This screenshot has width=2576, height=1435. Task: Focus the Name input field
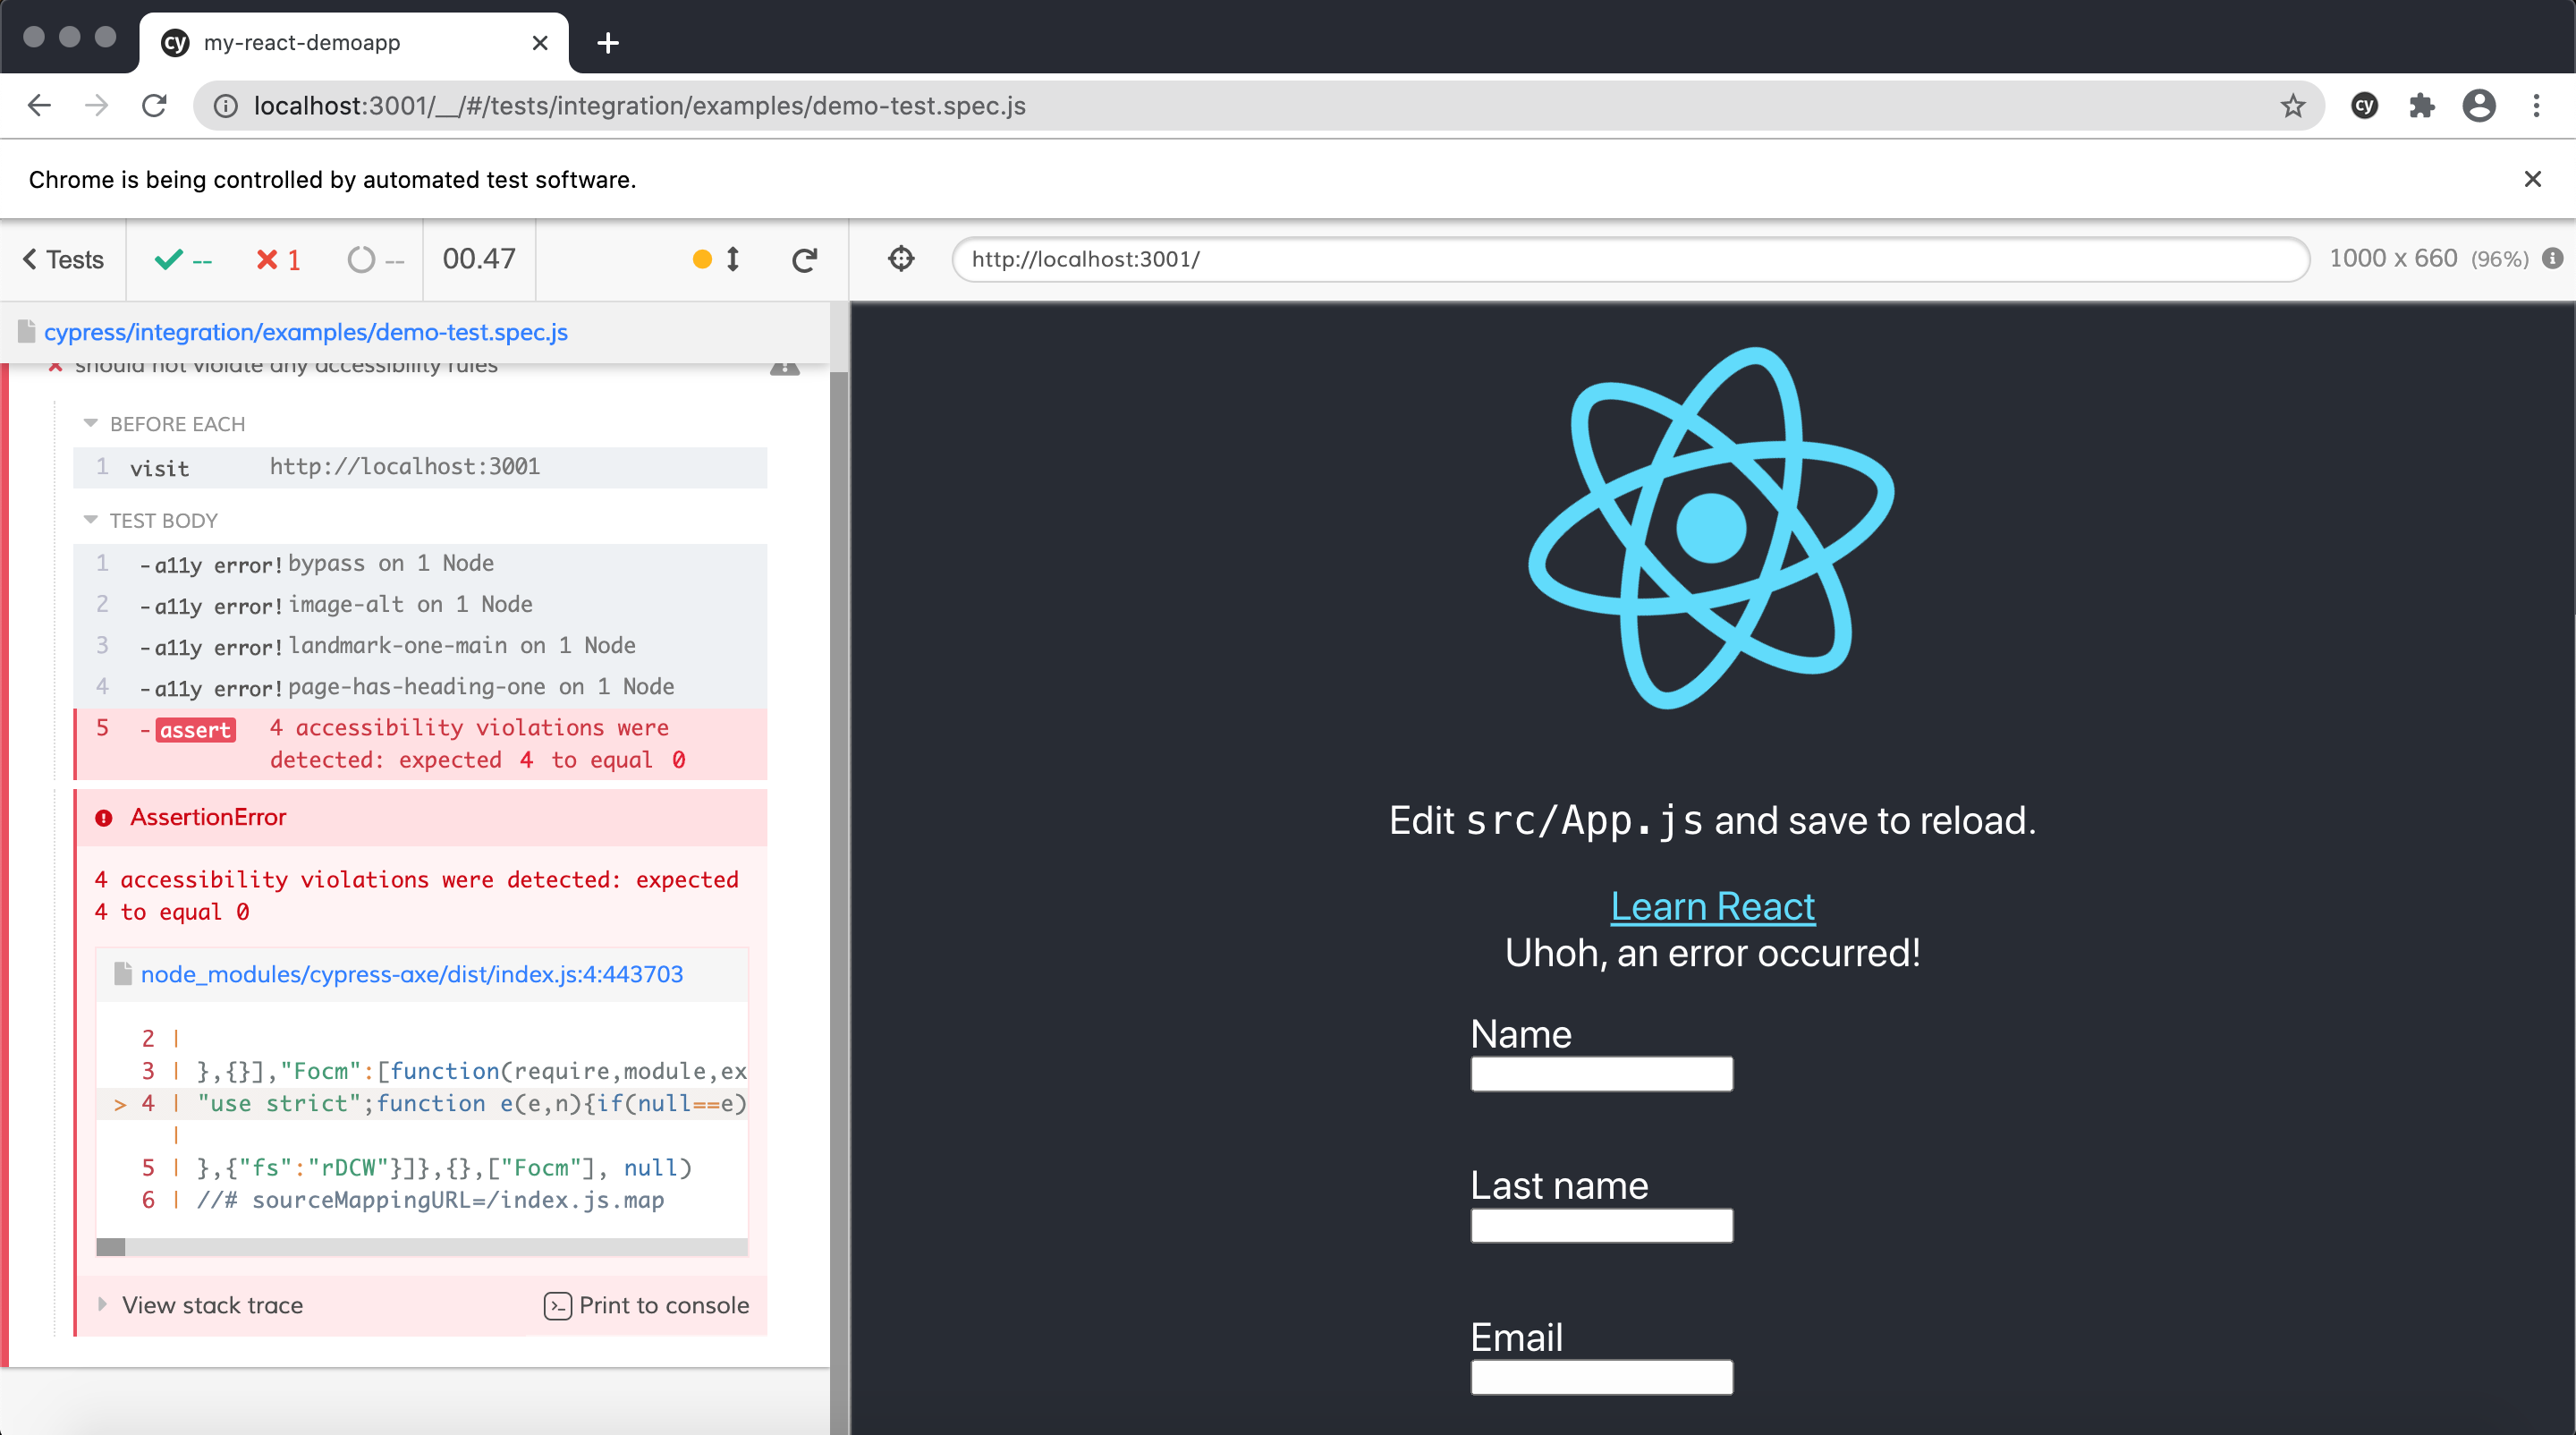(x=1601, y=1074)
